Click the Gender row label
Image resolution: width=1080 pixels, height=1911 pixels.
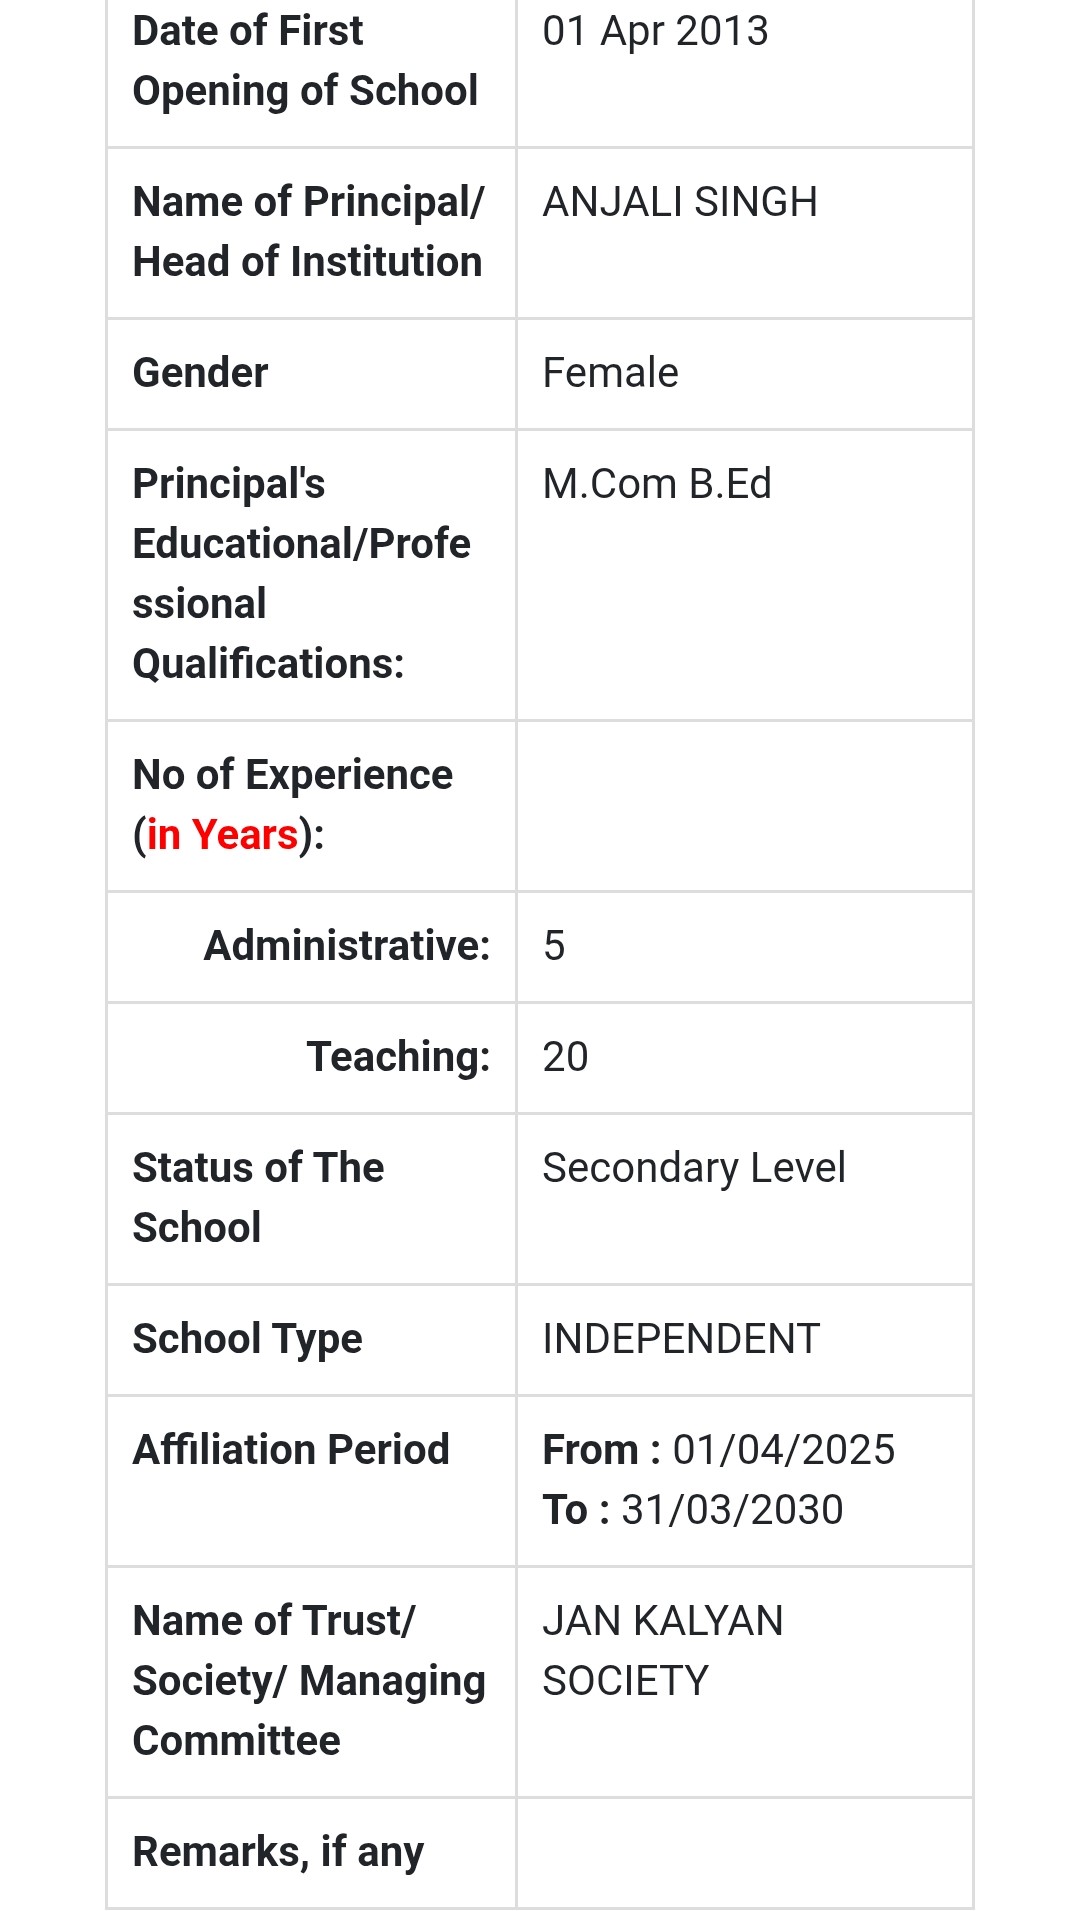pos(200,373)
